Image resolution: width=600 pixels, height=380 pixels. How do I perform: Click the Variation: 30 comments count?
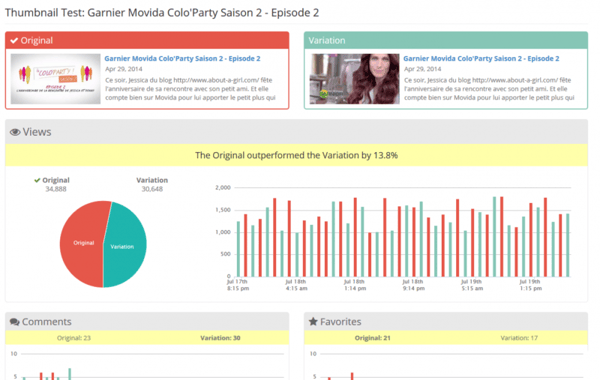(220, 338)
